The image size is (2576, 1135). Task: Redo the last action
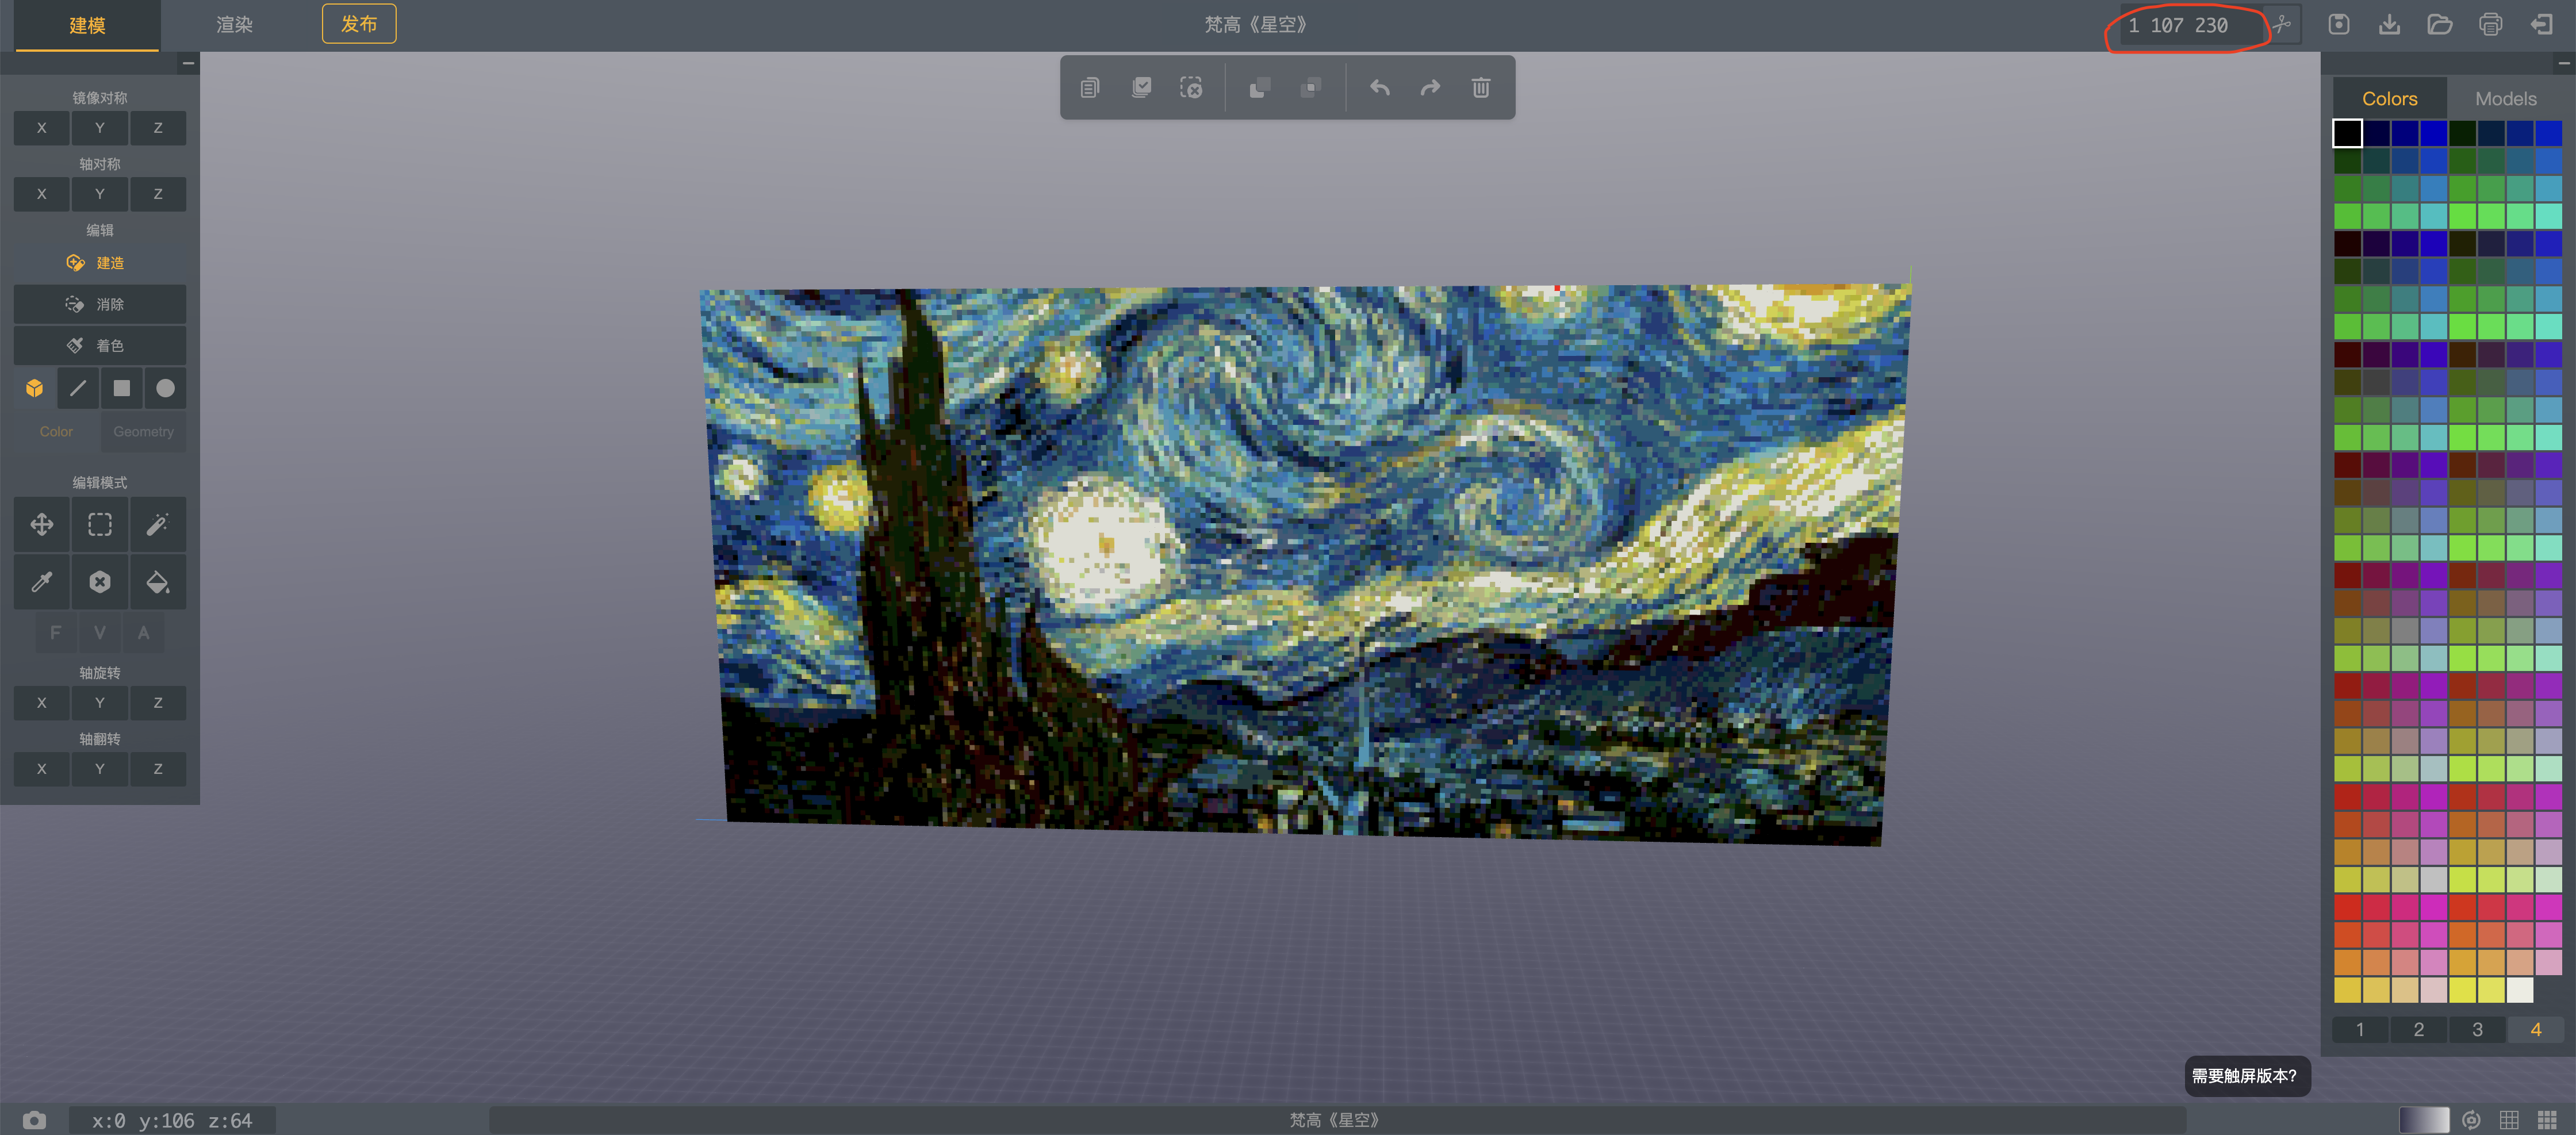(1431, 88)
